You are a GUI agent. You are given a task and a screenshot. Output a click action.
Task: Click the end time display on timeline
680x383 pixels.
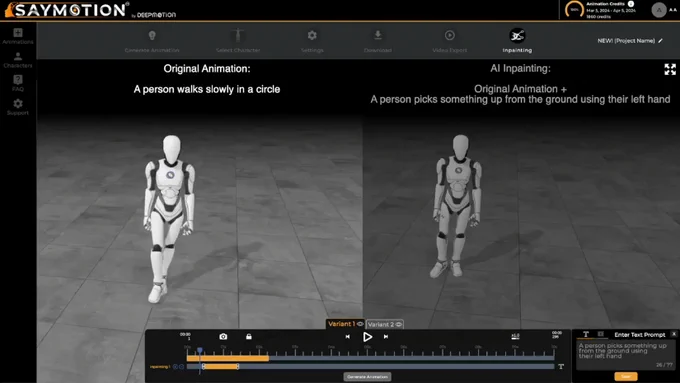(556, 334)
